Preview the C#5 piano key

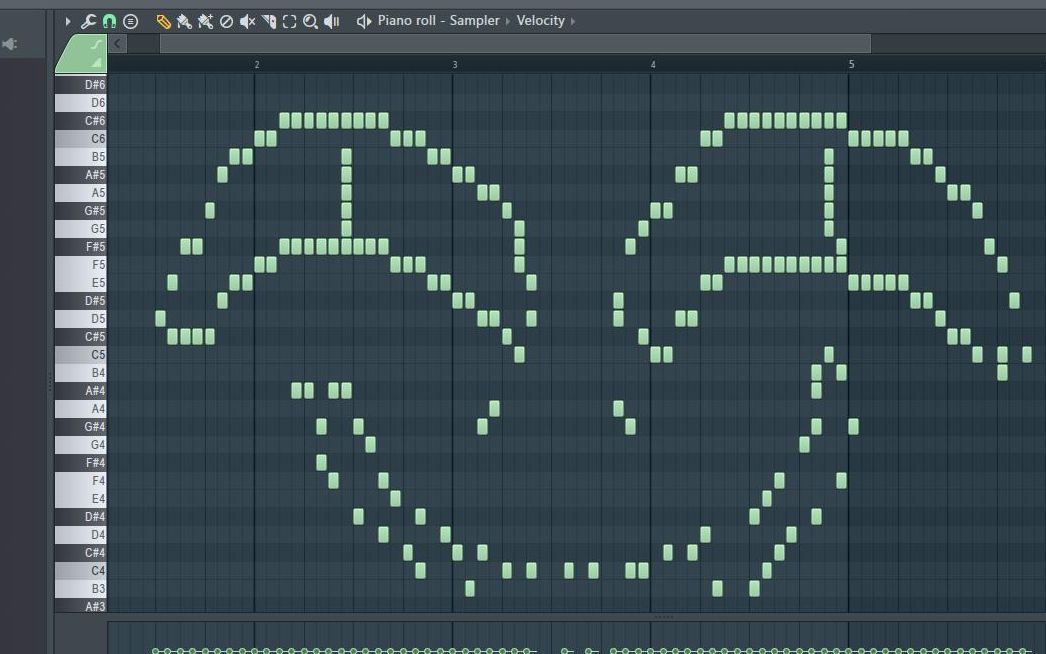click(x=81, y=337)
